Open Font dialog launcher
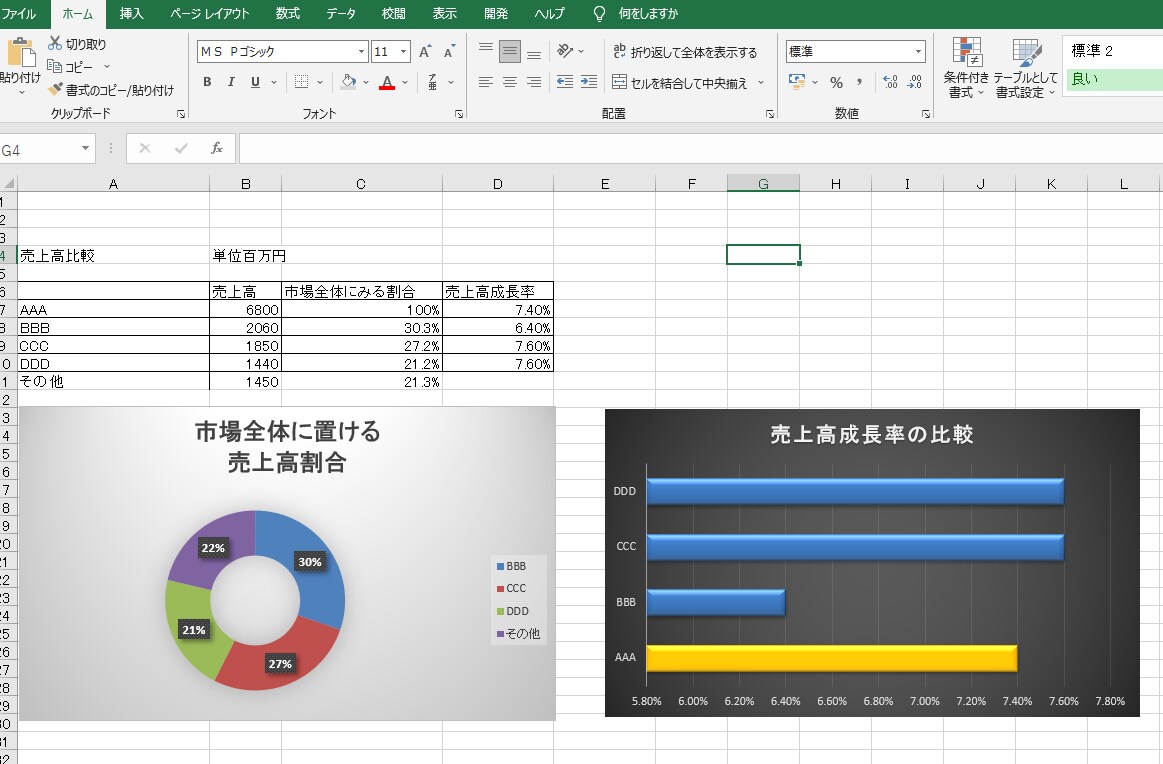 click(x=459, y=113)
